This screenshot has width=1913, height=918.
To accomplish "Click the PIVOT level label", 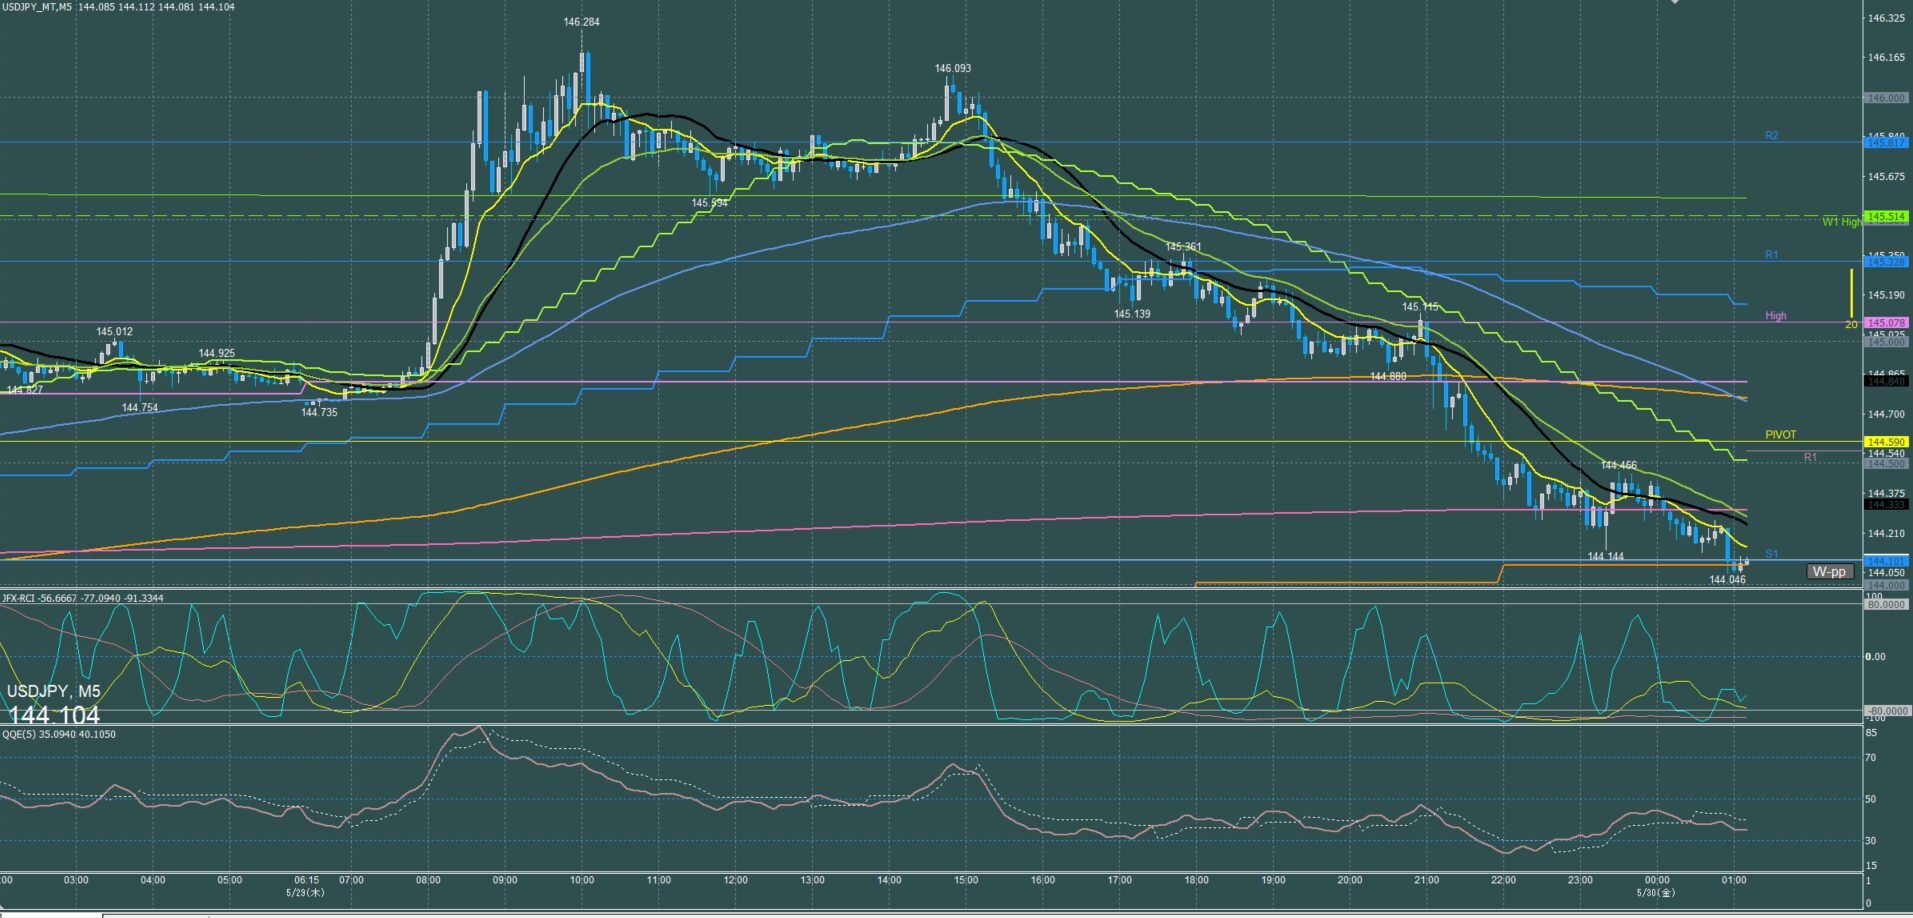I will click(1780, 435).
